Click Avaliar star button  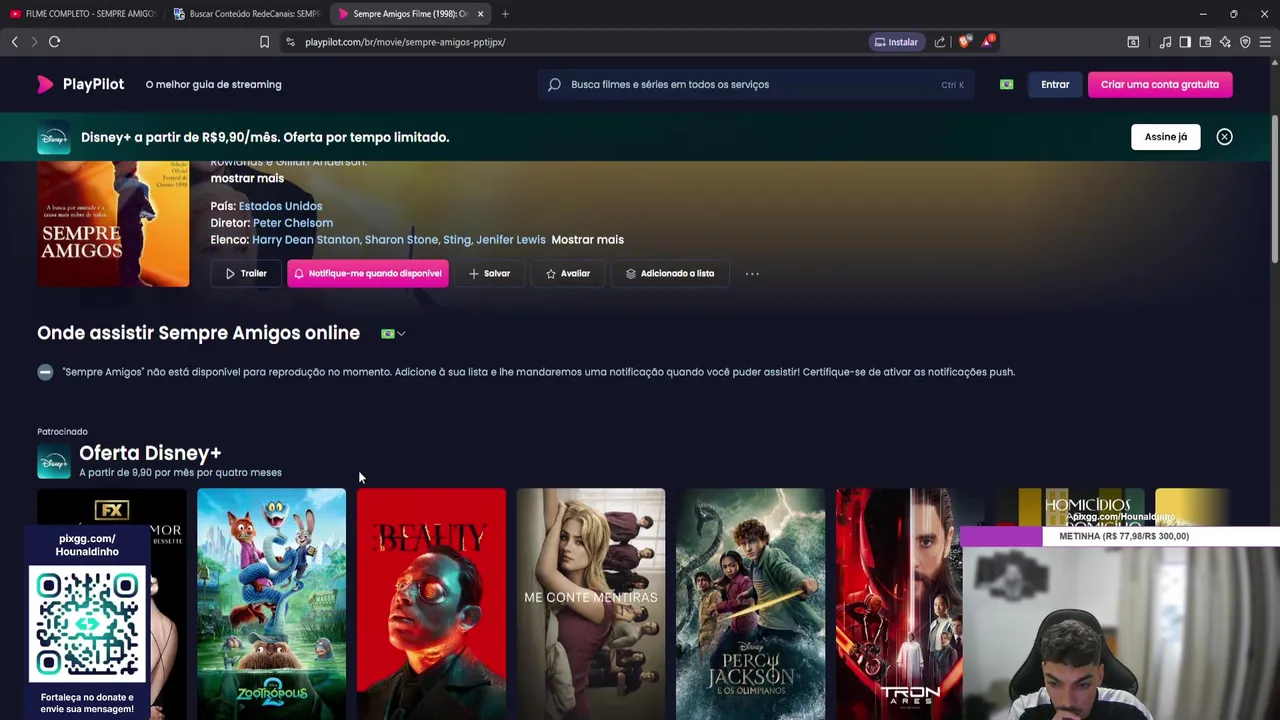coord(568,273)
